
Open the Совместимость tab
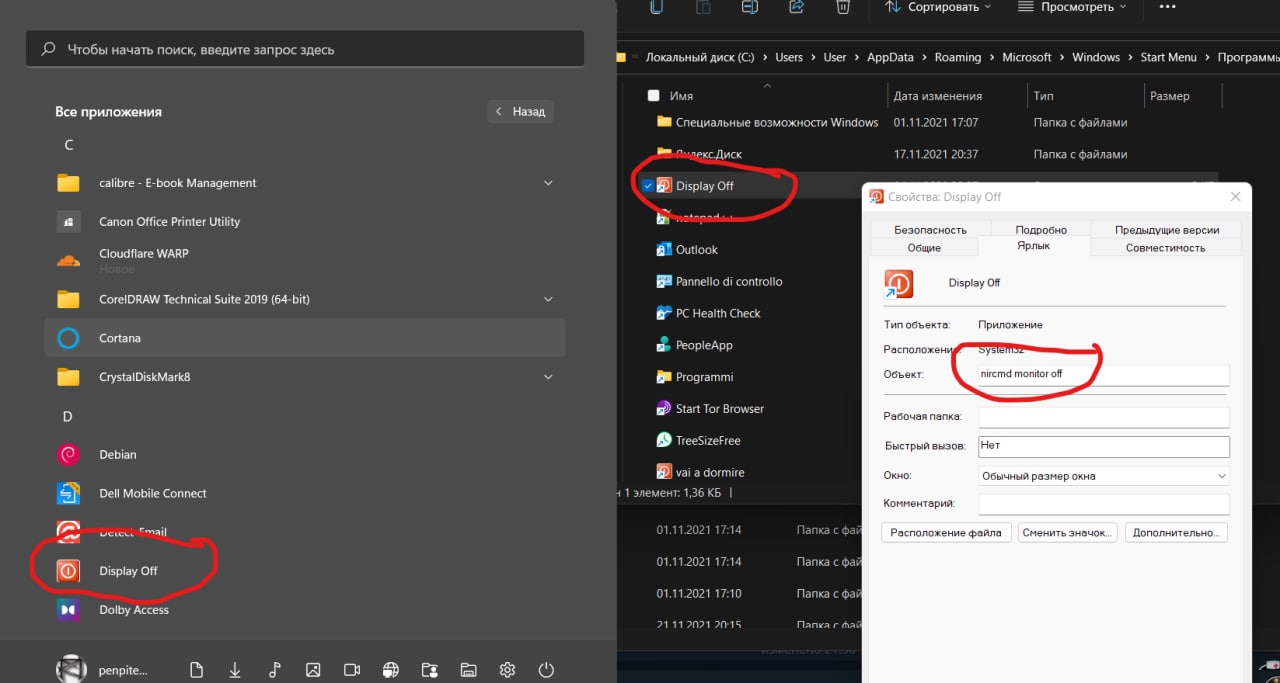point(1165,248)
